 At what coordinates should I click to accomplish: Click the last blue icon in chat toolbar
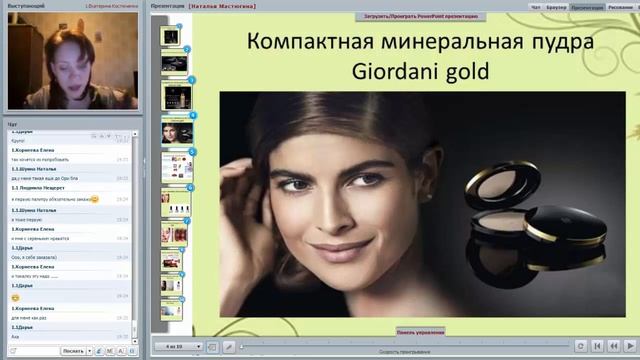coord(132,351)
